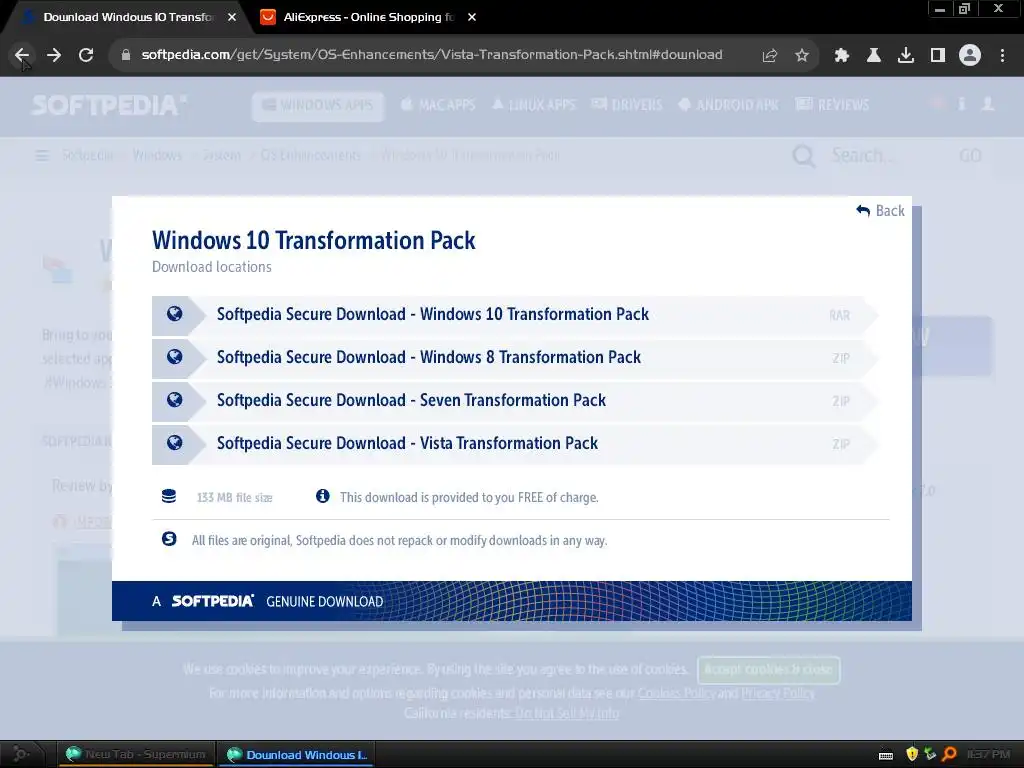
Task: Click the Softpedia S badge icon
Action: point(169,539)
